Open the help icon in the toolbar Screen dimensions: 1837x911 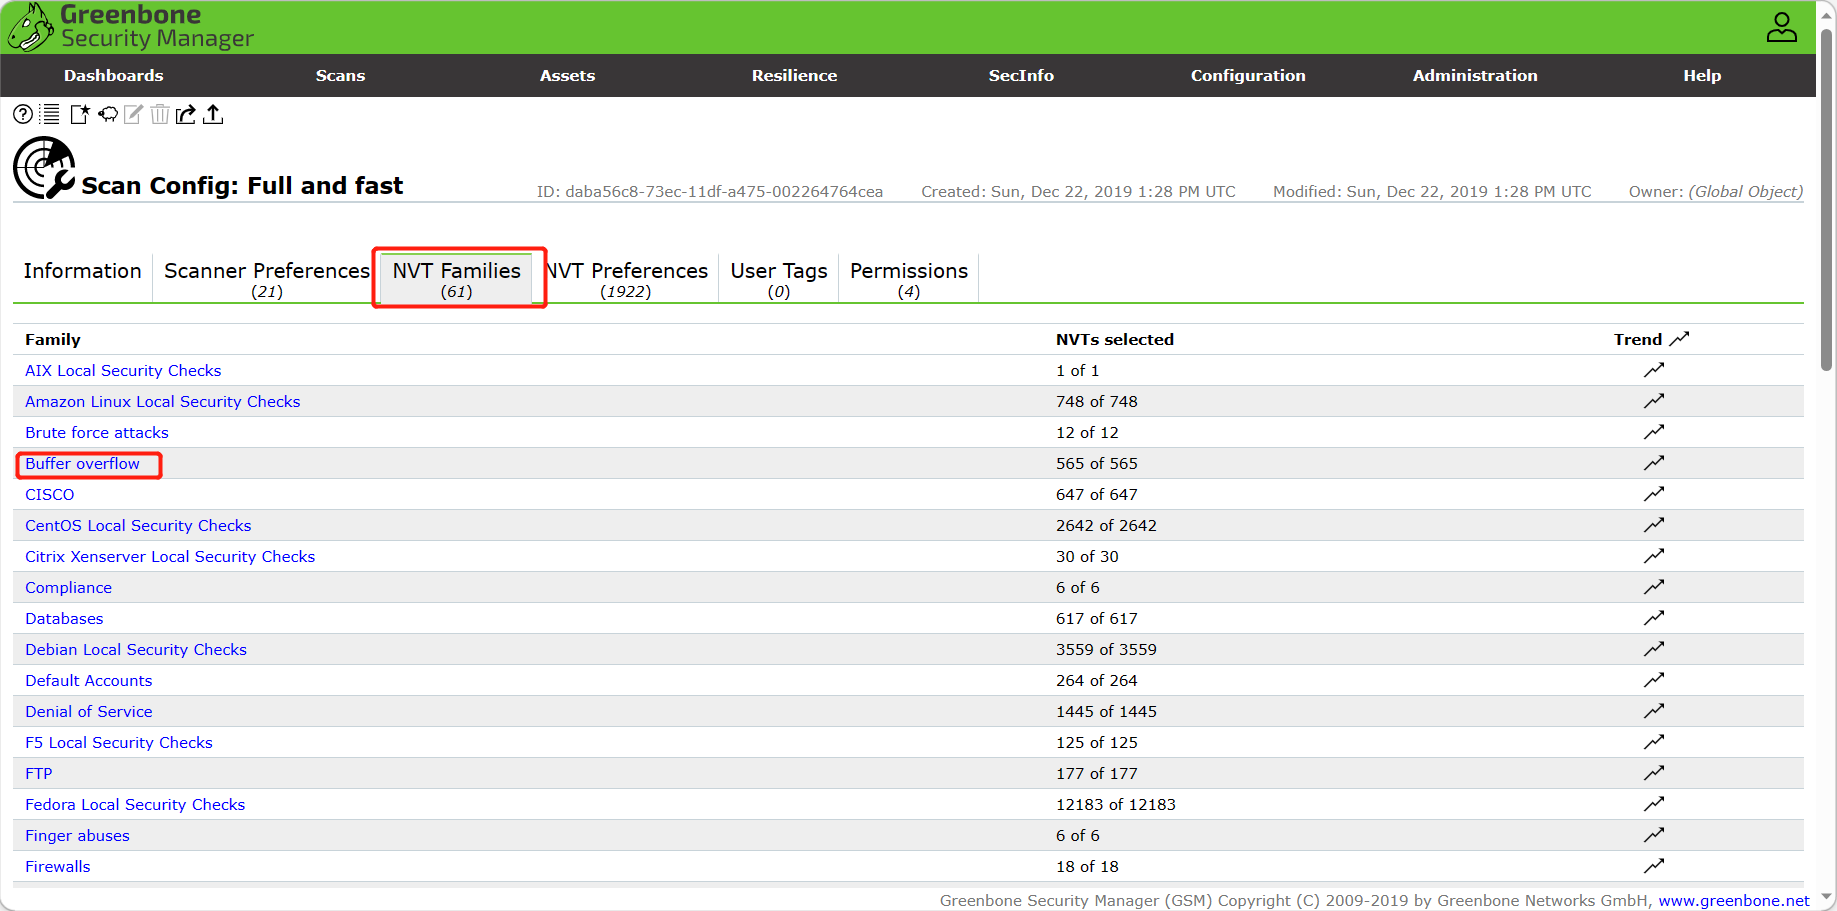[x=23, y=114]
